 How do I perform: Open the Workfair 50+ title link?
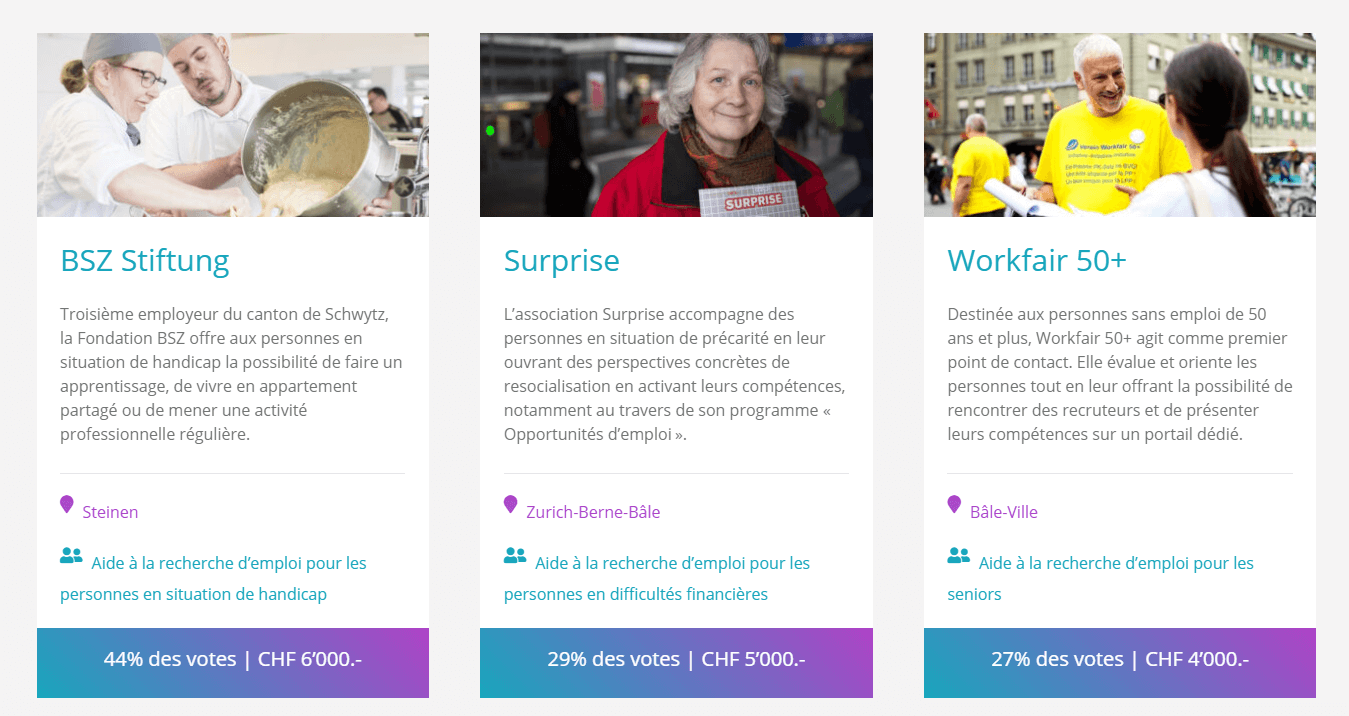[1037, 261]
